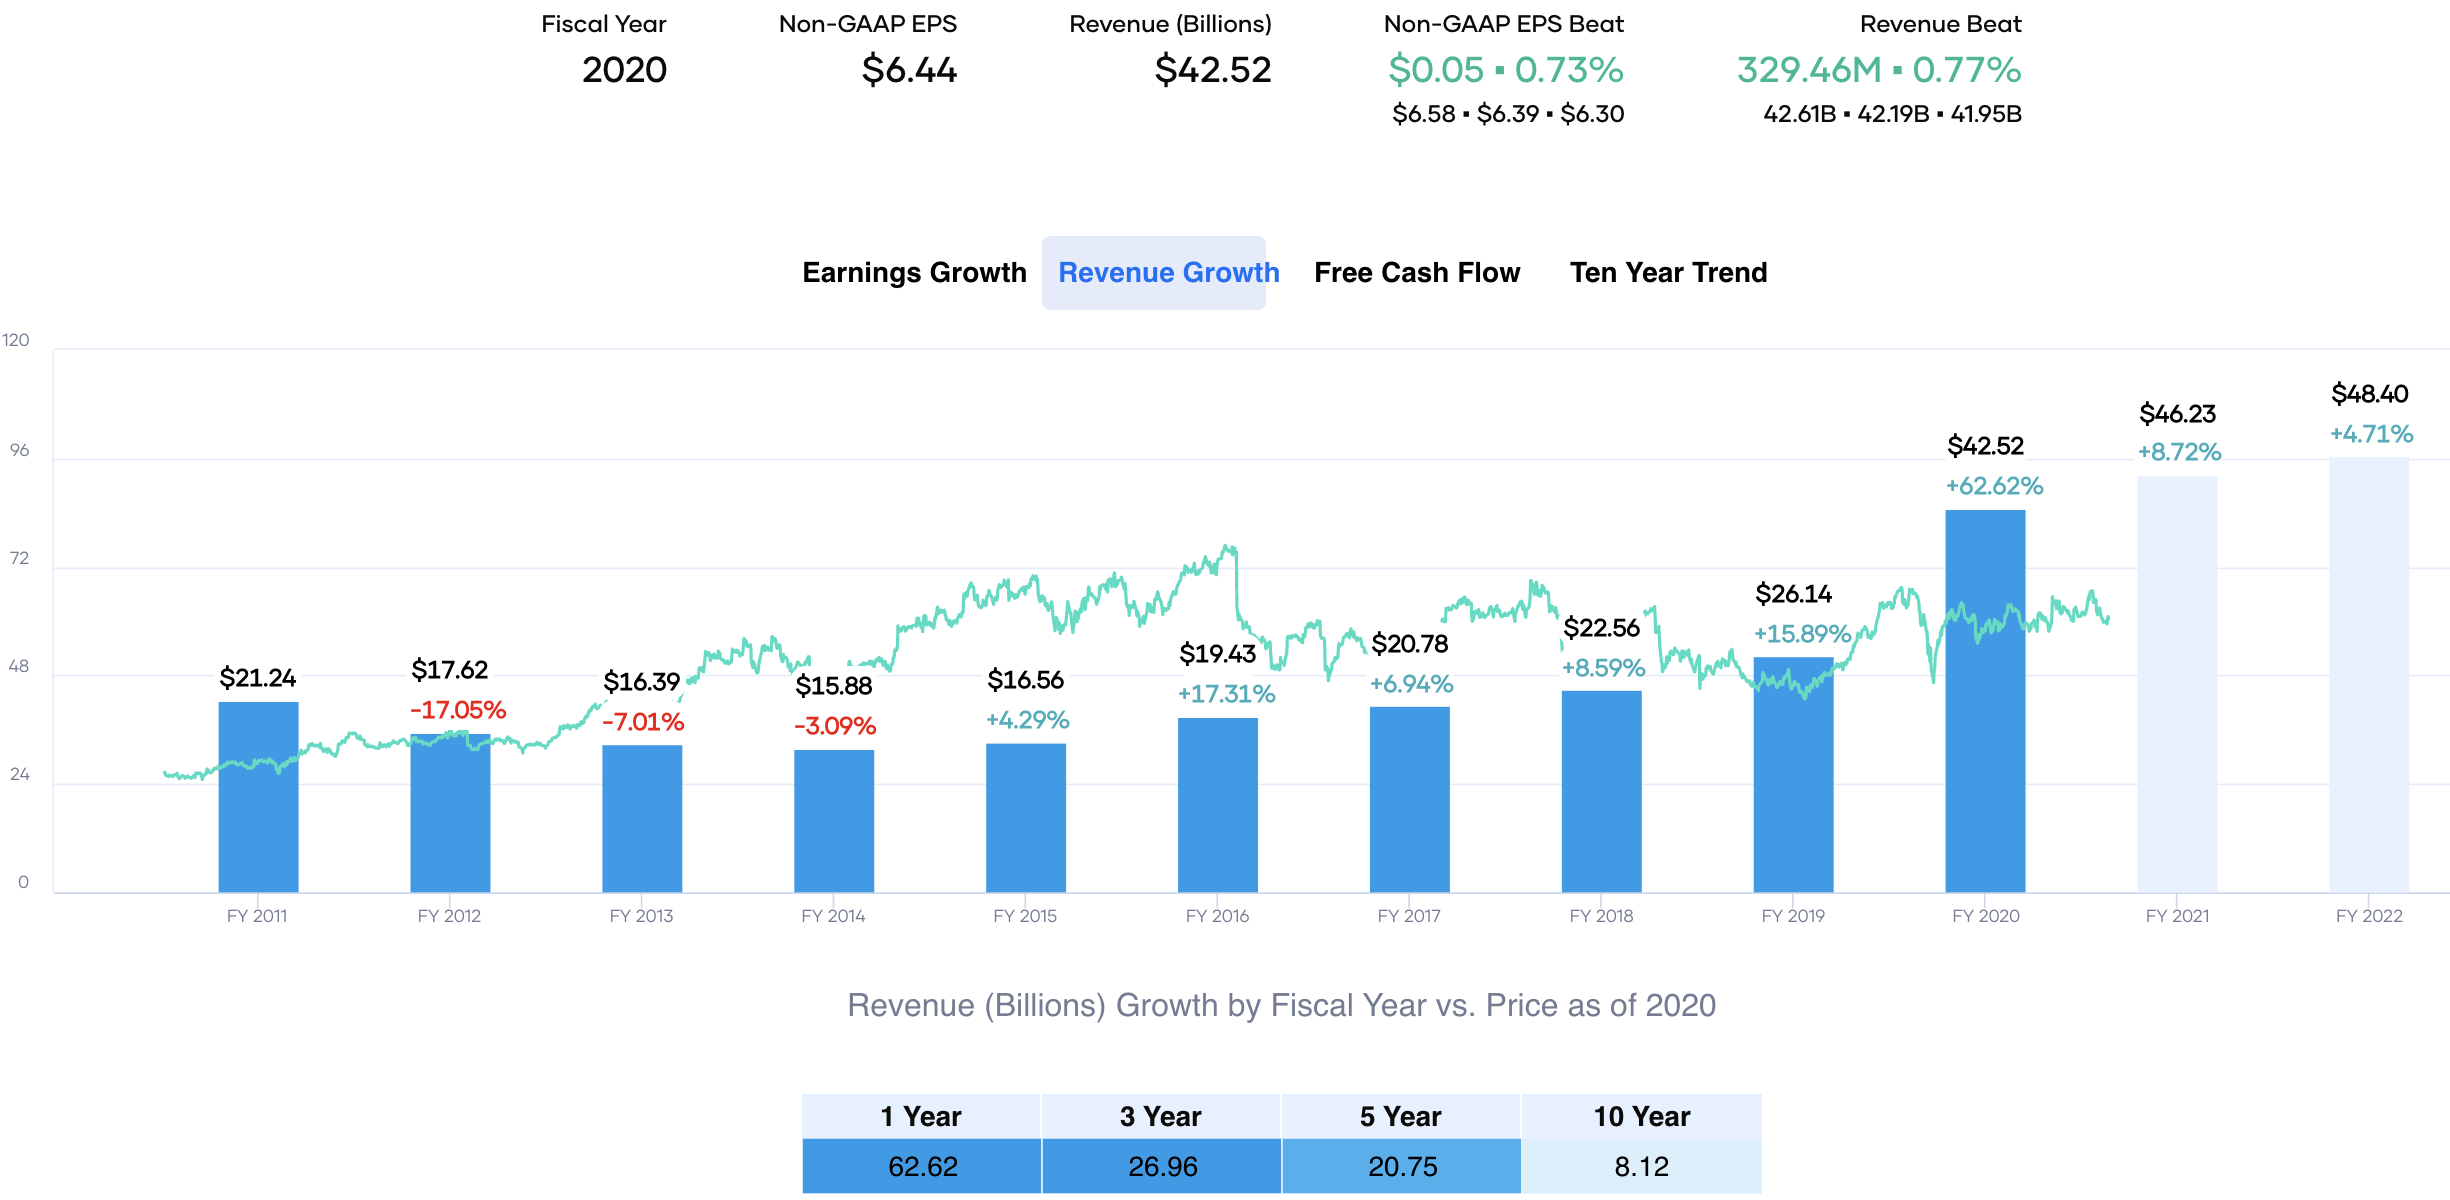Viewport: 2450px width, 1200px height.
Task: Click the 20.75 growth value cell
Action: 1401,1166
